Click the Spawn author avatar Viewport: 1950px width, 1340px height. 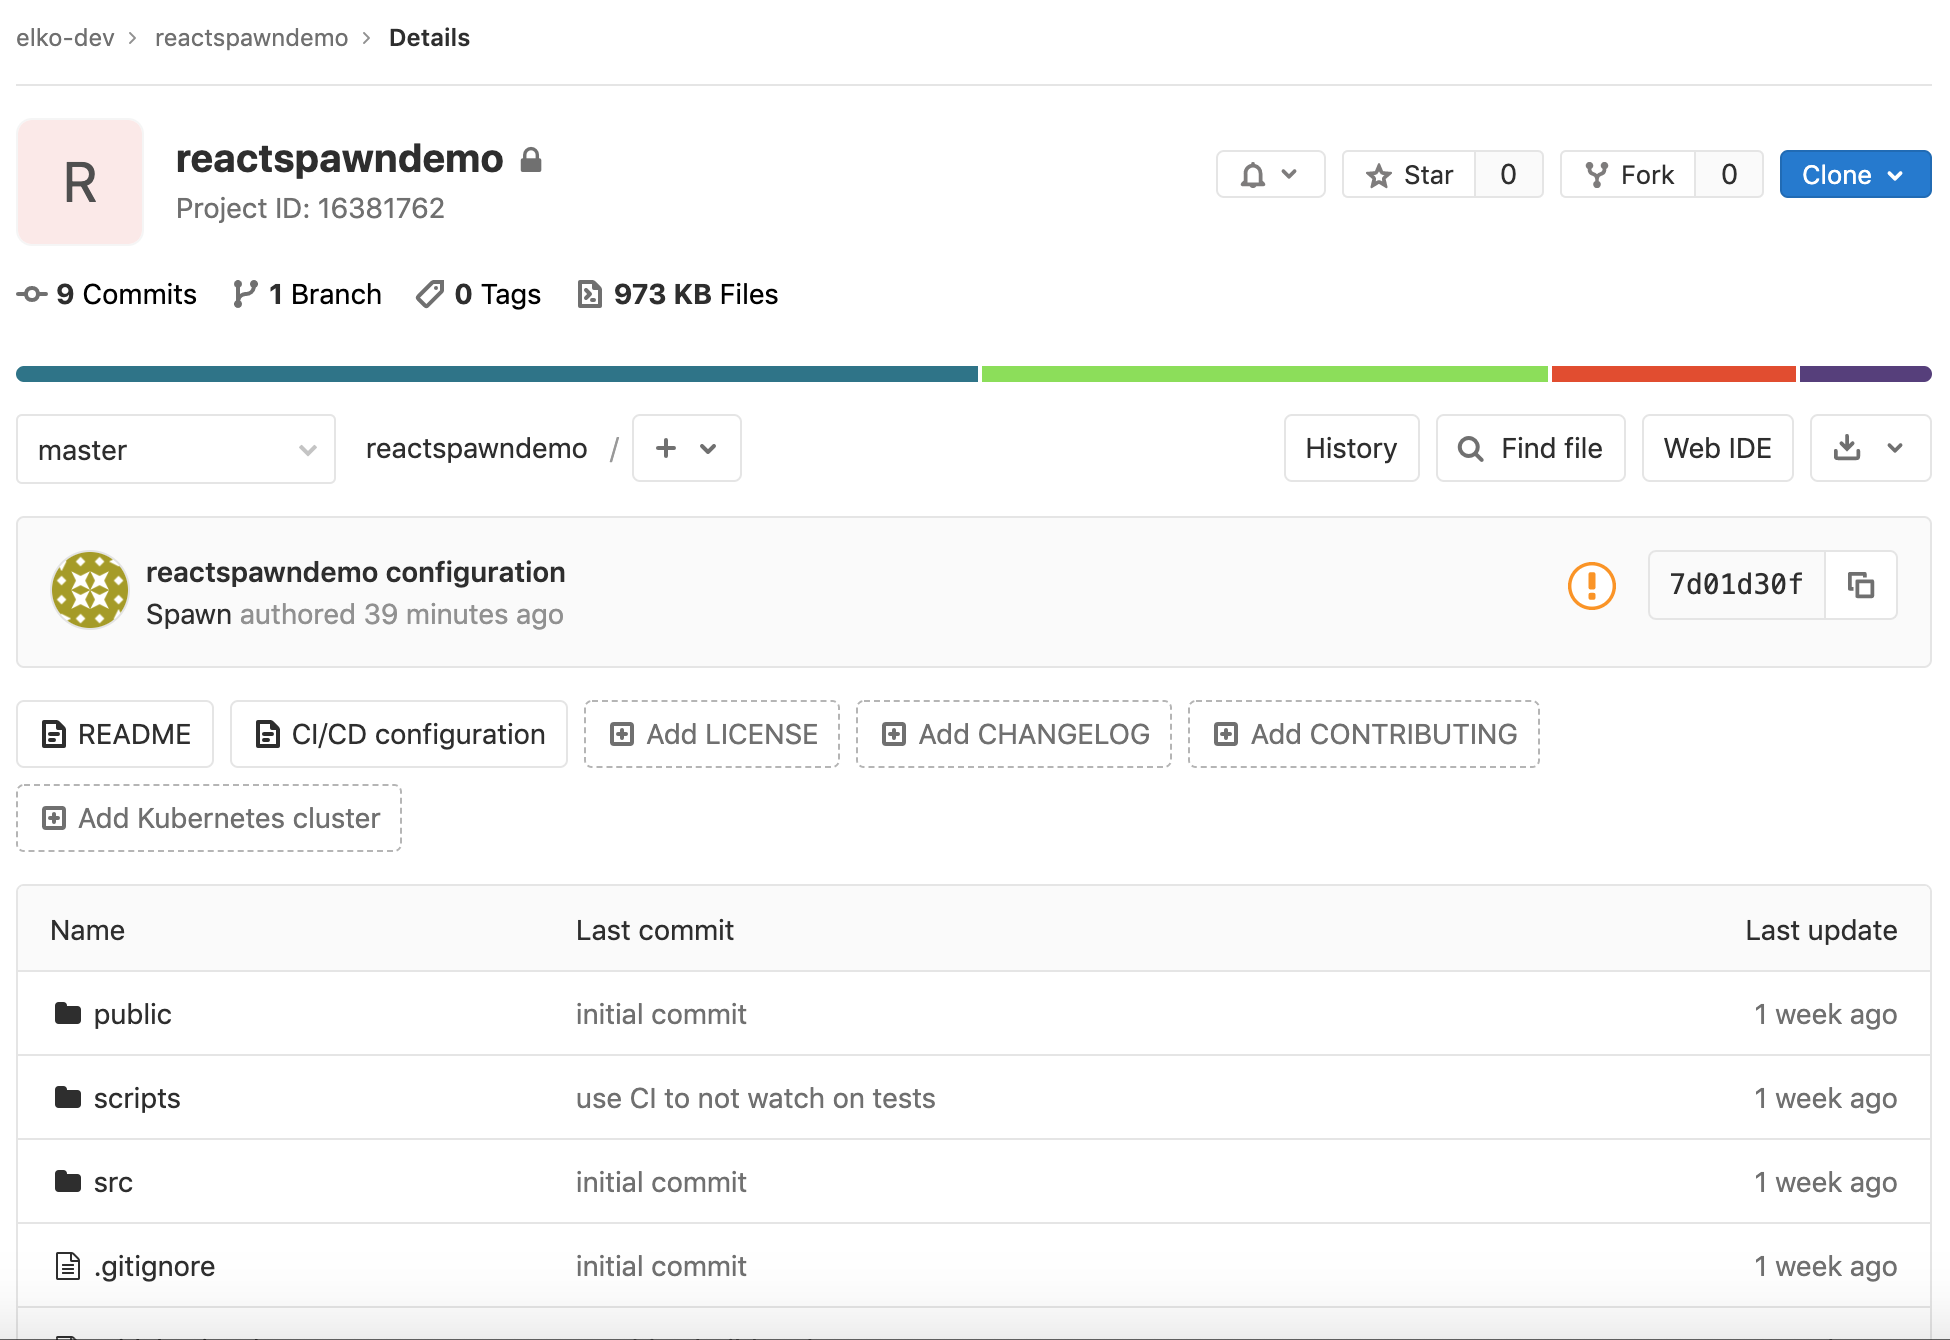tap(90, 590)
